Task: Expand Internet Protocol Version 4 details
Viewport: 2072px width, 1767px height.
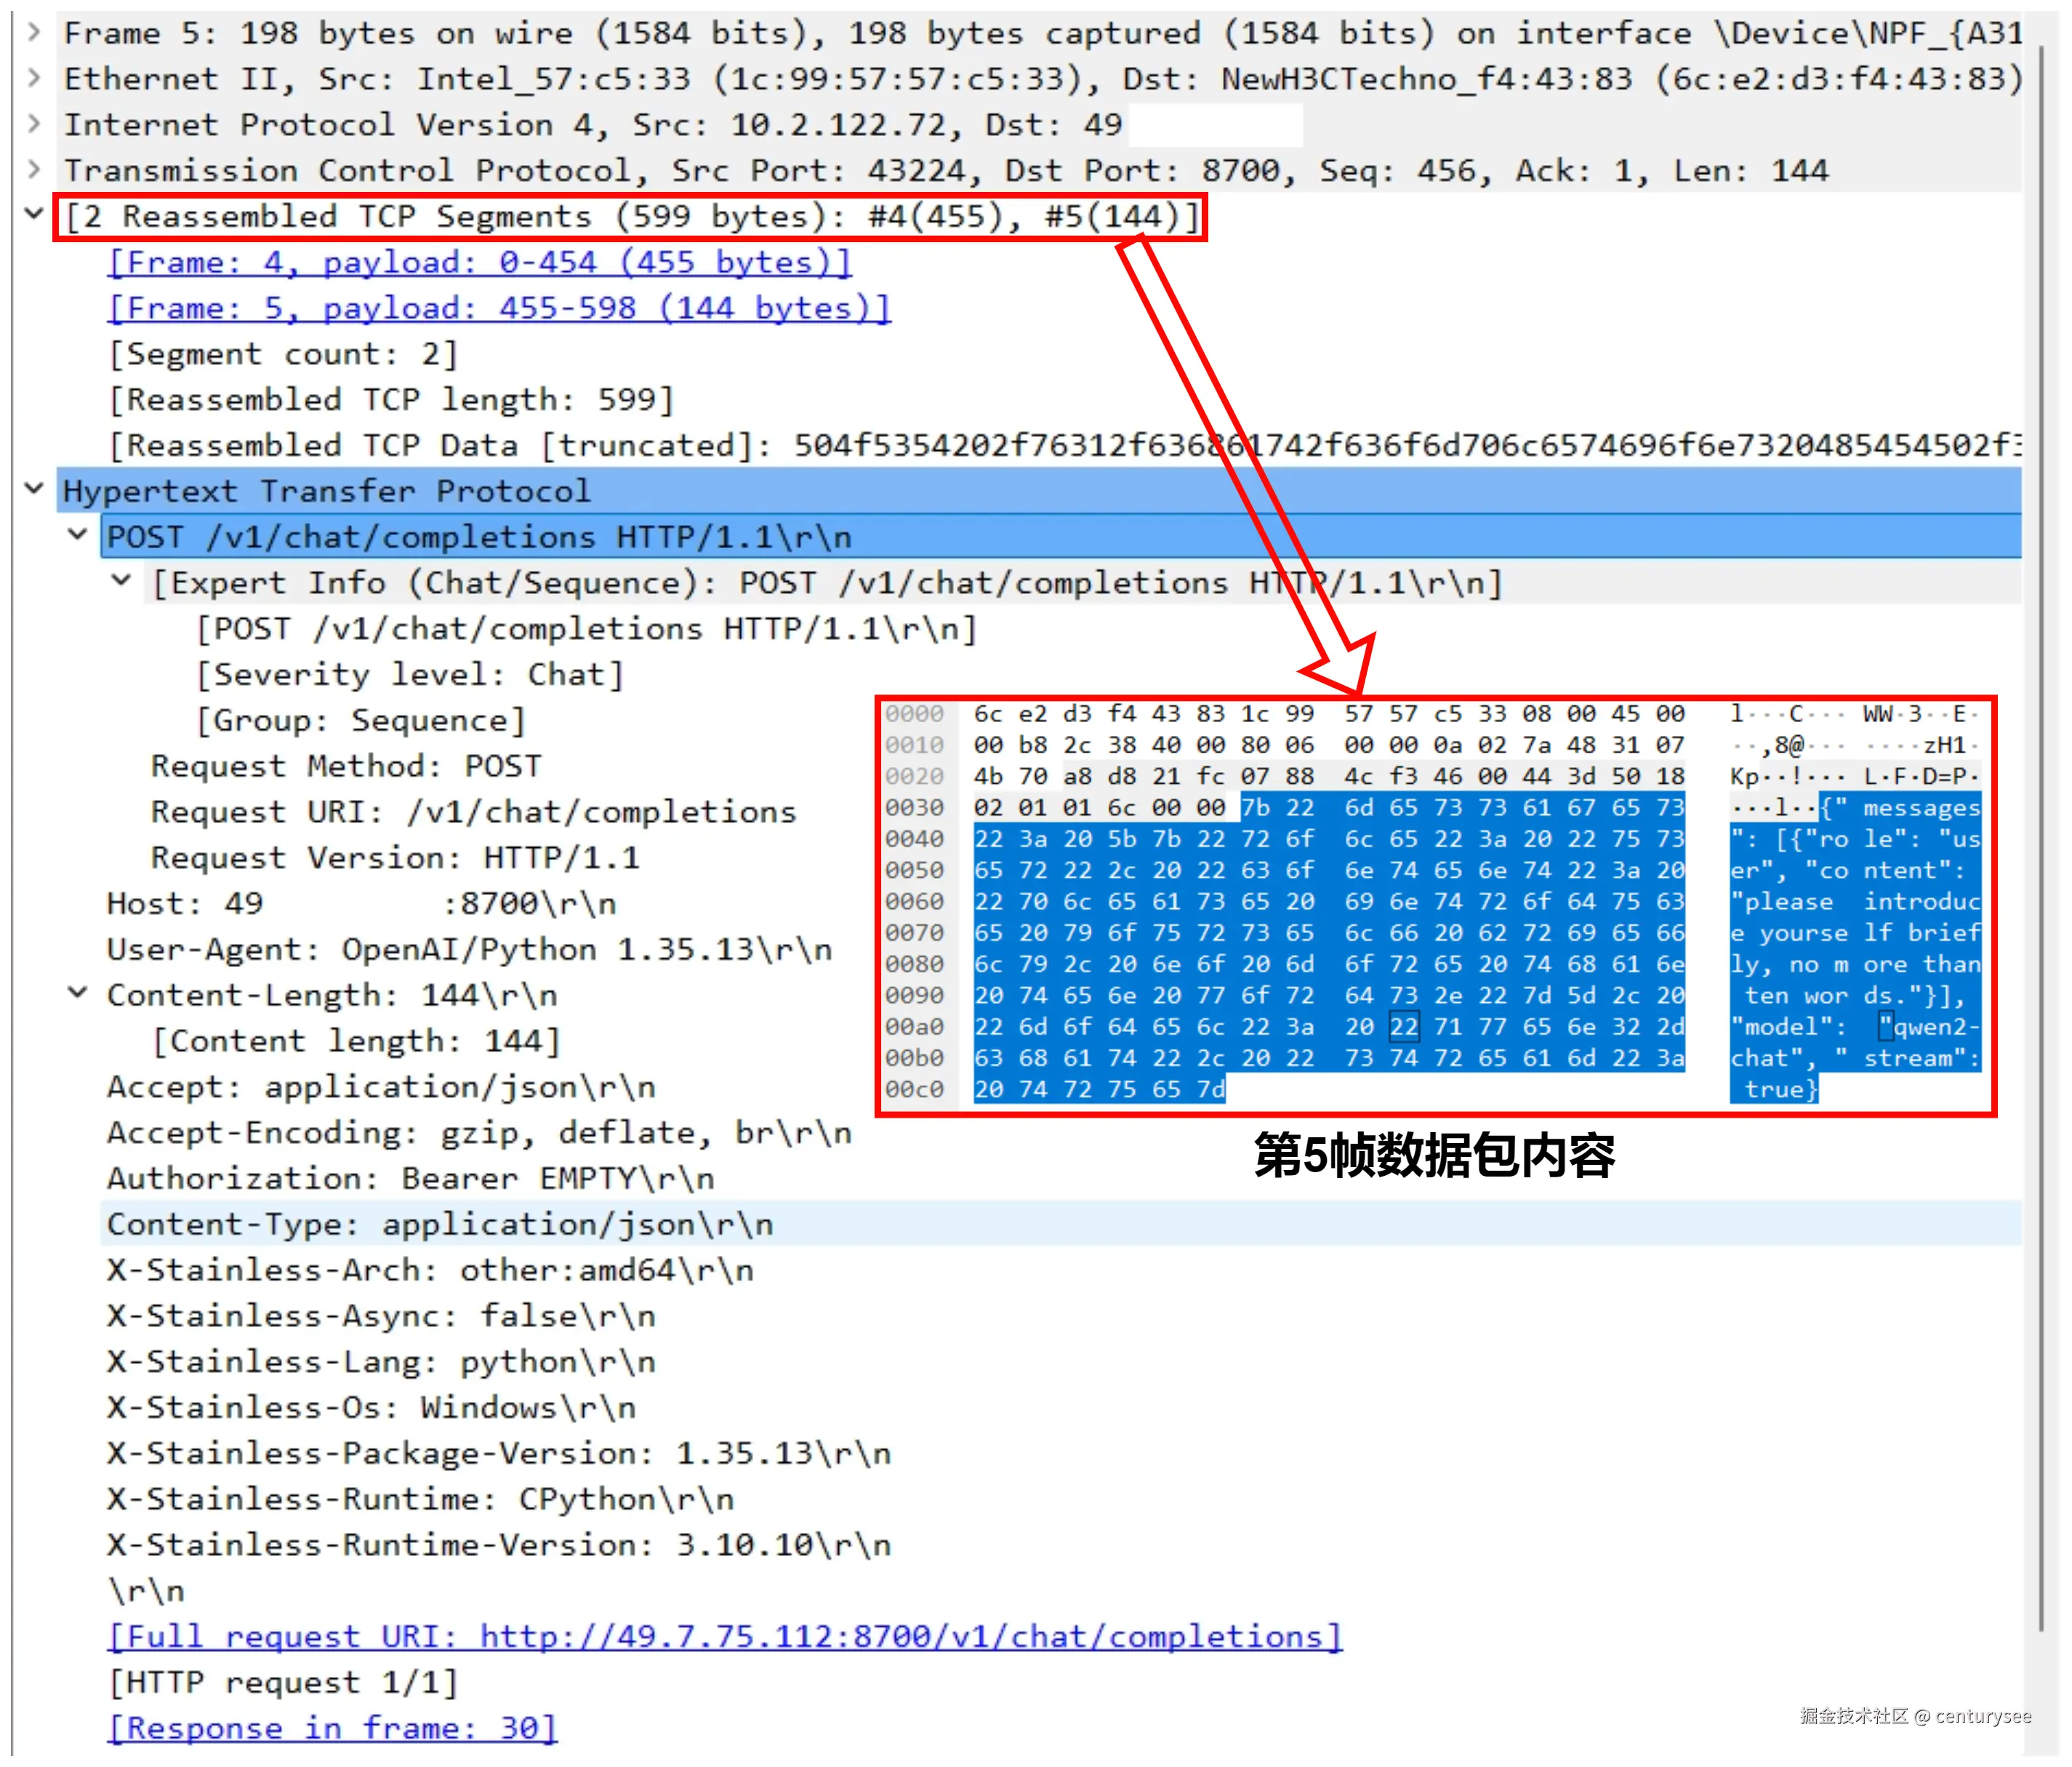Action: point(34,124)
